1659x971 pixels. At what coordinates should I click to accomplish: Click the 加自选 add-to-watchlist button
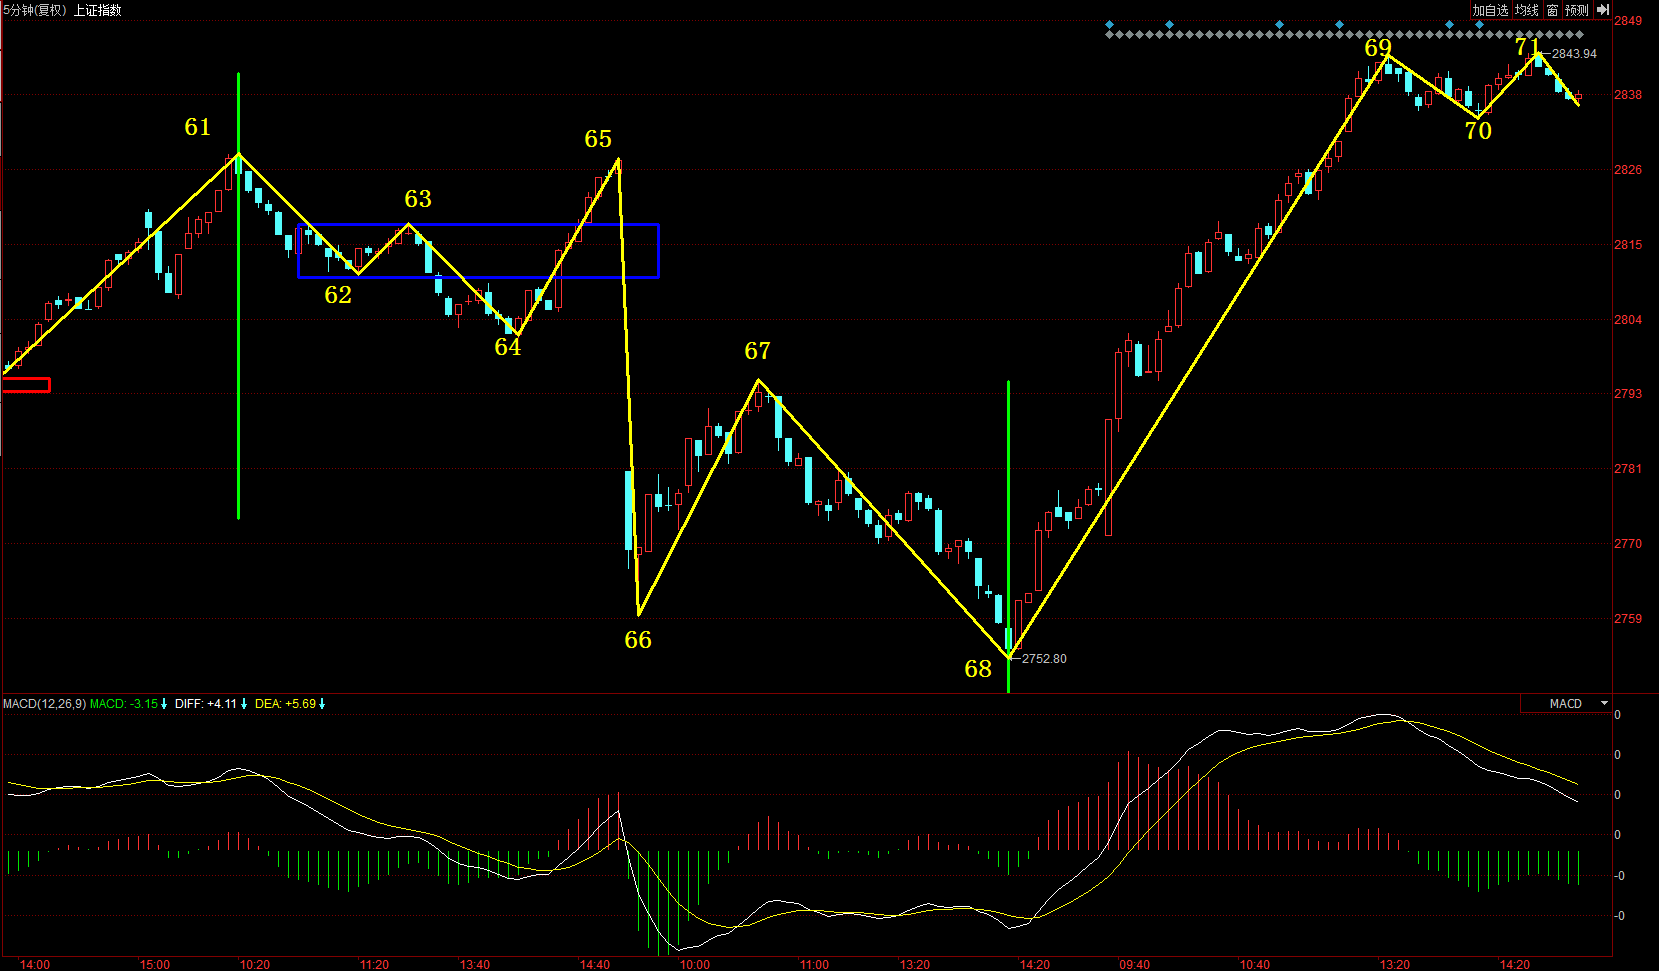tap(1489, 10)
